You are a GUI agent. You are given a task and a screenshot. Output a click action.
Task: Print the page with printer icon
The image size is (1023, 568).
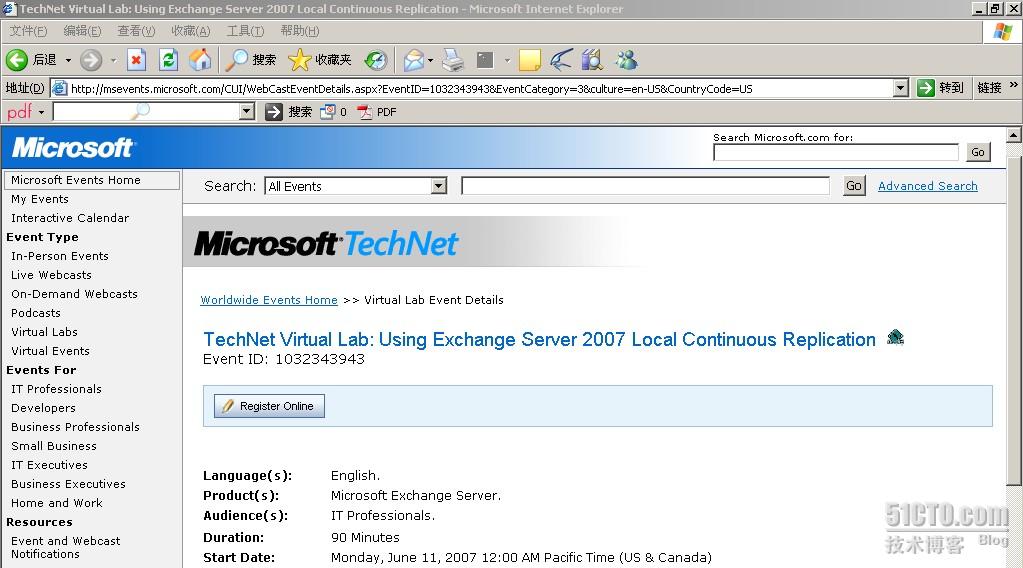point(453,60)
